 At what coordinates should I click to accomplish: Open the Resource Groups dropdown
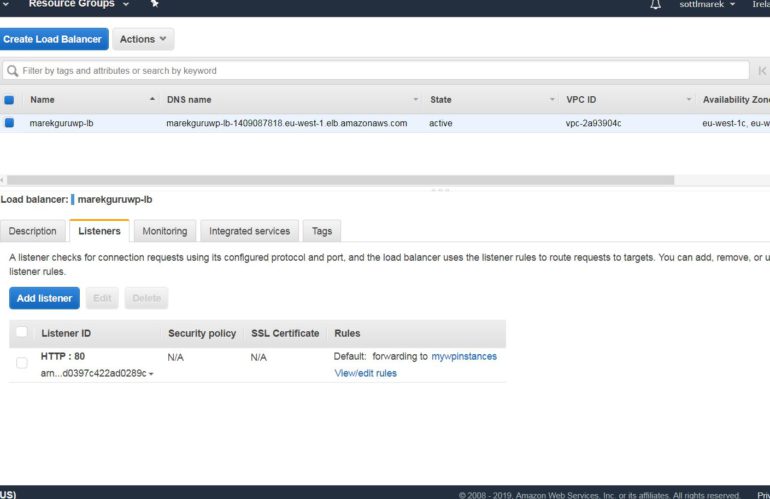point(79,4)
